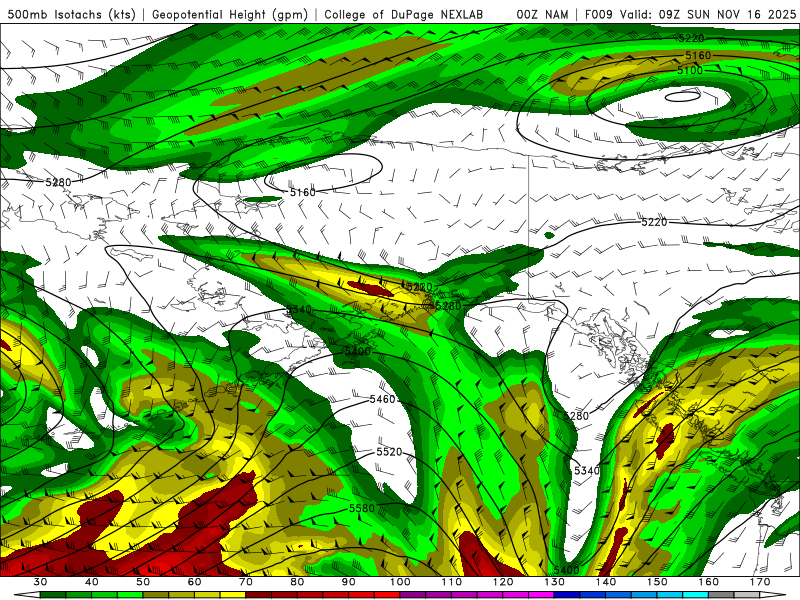The height and width of the screenshot is (600, 800).
Task: Click the bright red color bar segment below 100
Action: (x=388, y=595)
